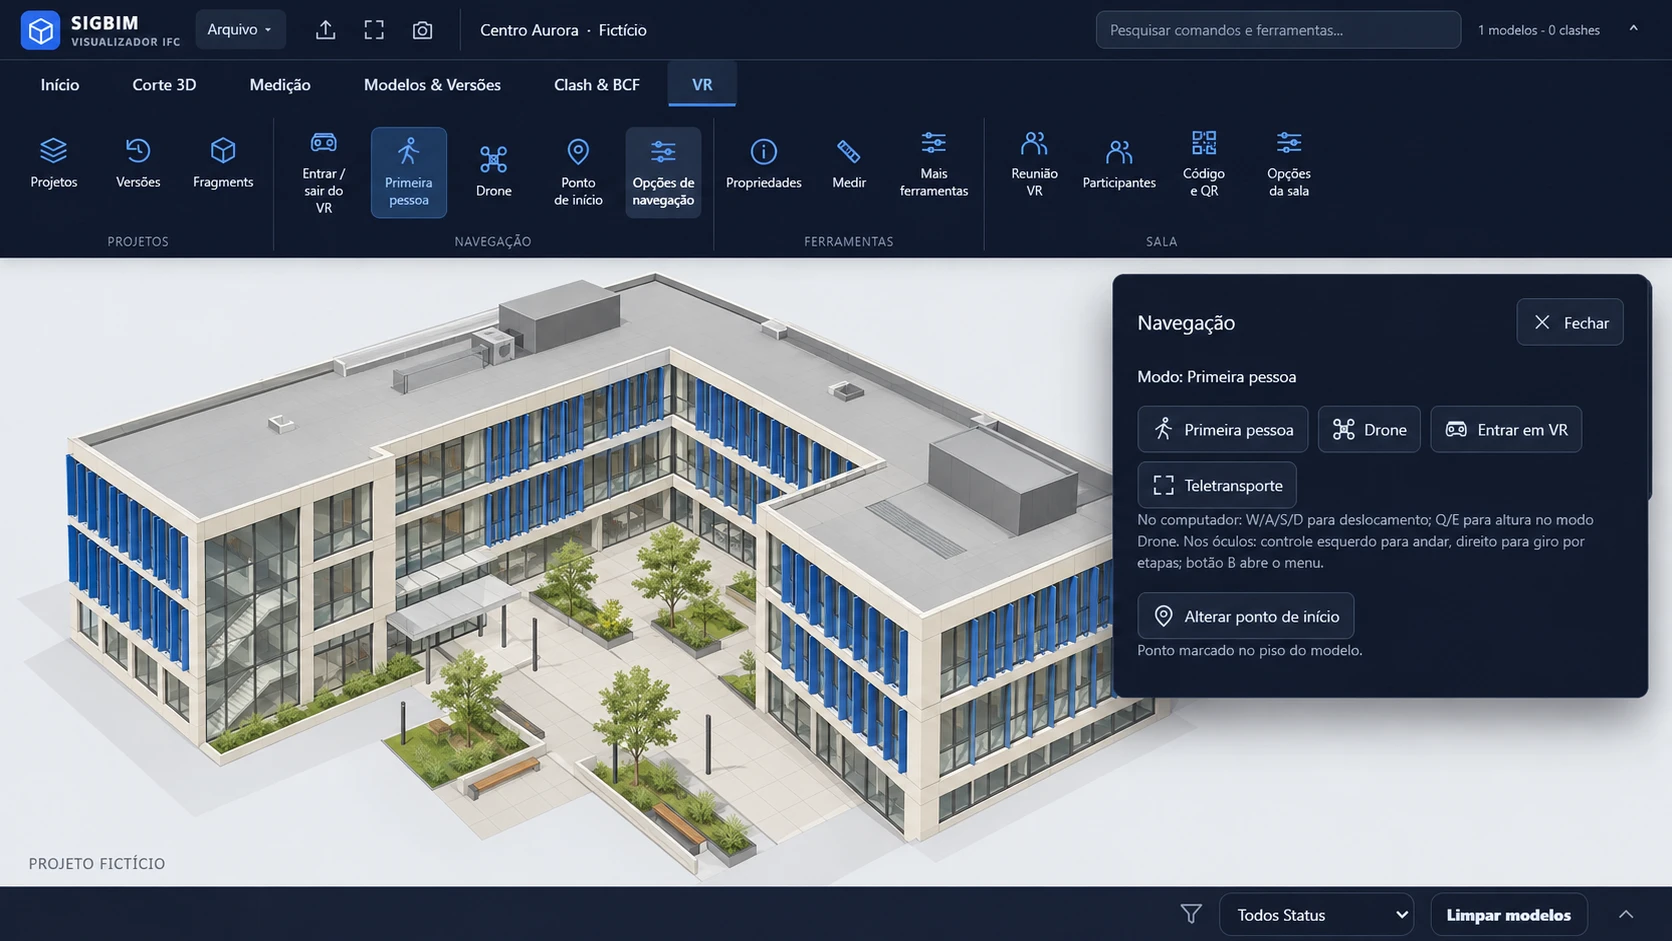Open the Versões history tool
The image size is (1672, 941).
(x=138, y=163)
